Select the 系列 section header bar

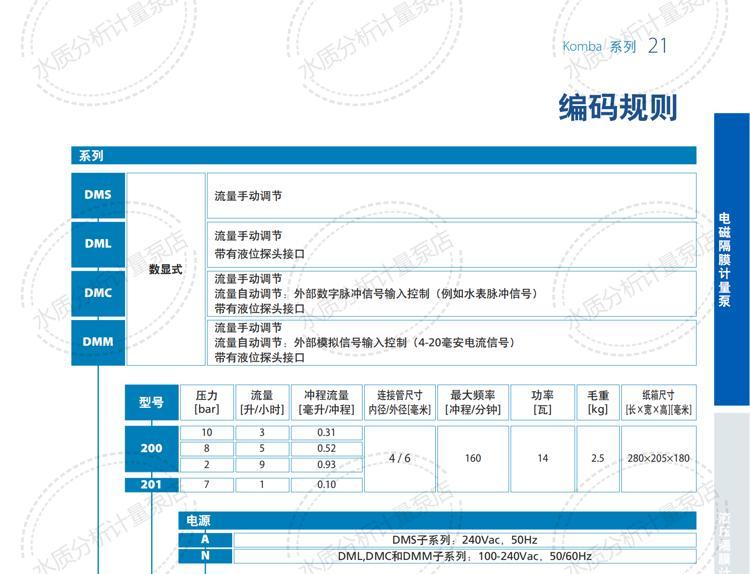(x=384, y=155)
